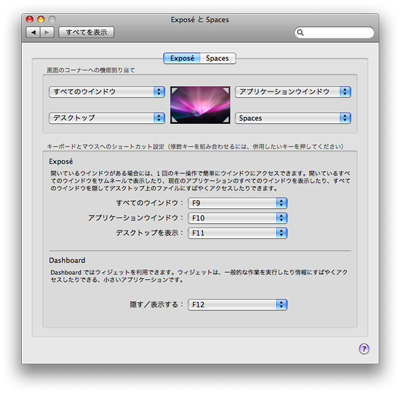Viewport: 400px width, 393px height.
Task: Open the デスクトップ corner dropdown
Action: coord(107,118)
